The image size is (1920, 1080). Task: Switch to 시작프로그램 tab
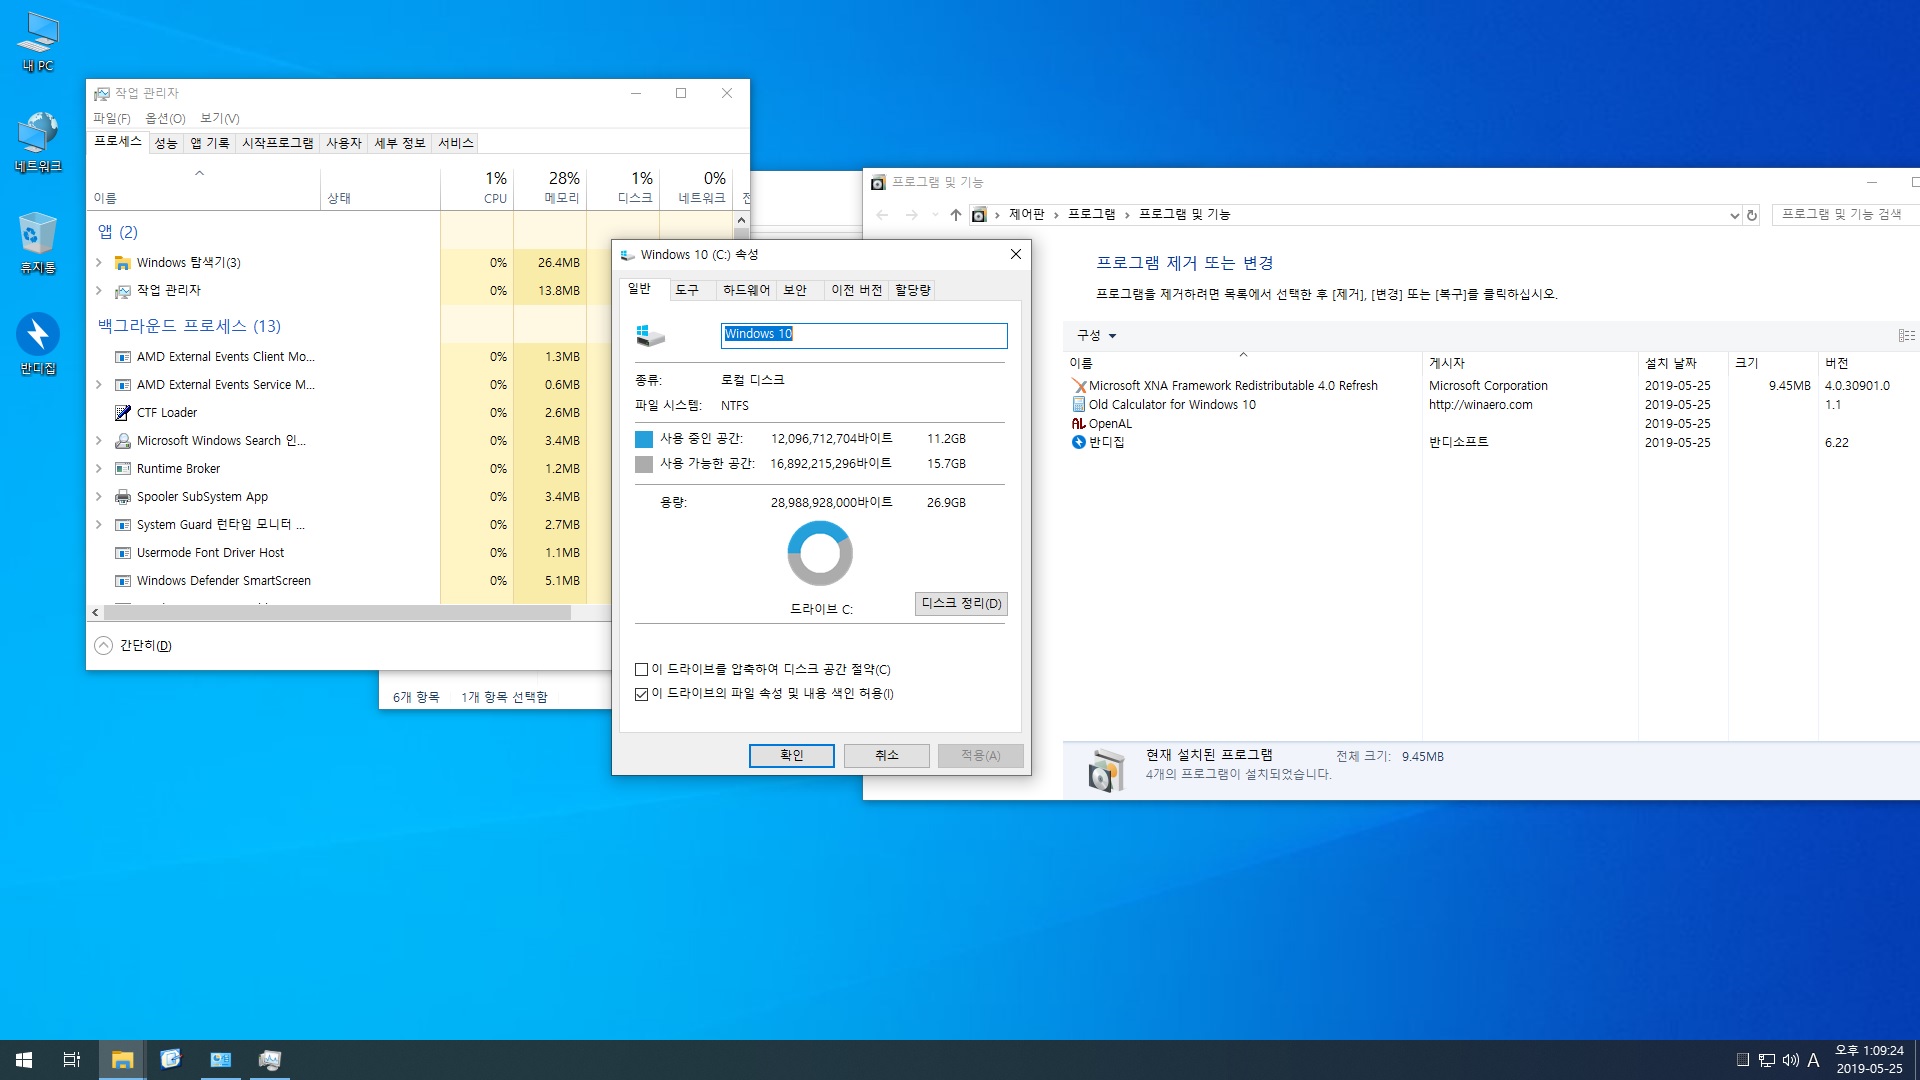click(278, 143)
